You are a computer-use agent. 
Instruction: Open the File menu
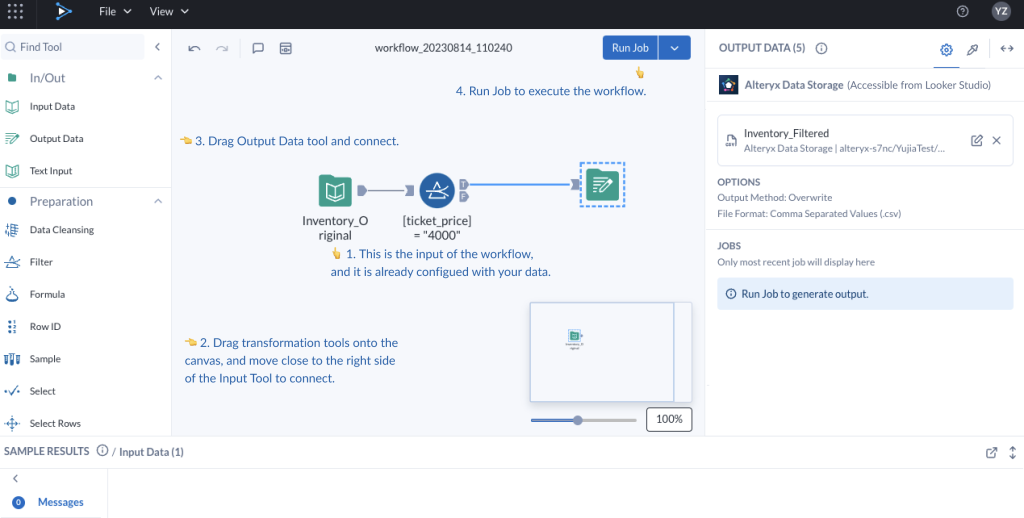pyautogui.click(x=115, y=11)
